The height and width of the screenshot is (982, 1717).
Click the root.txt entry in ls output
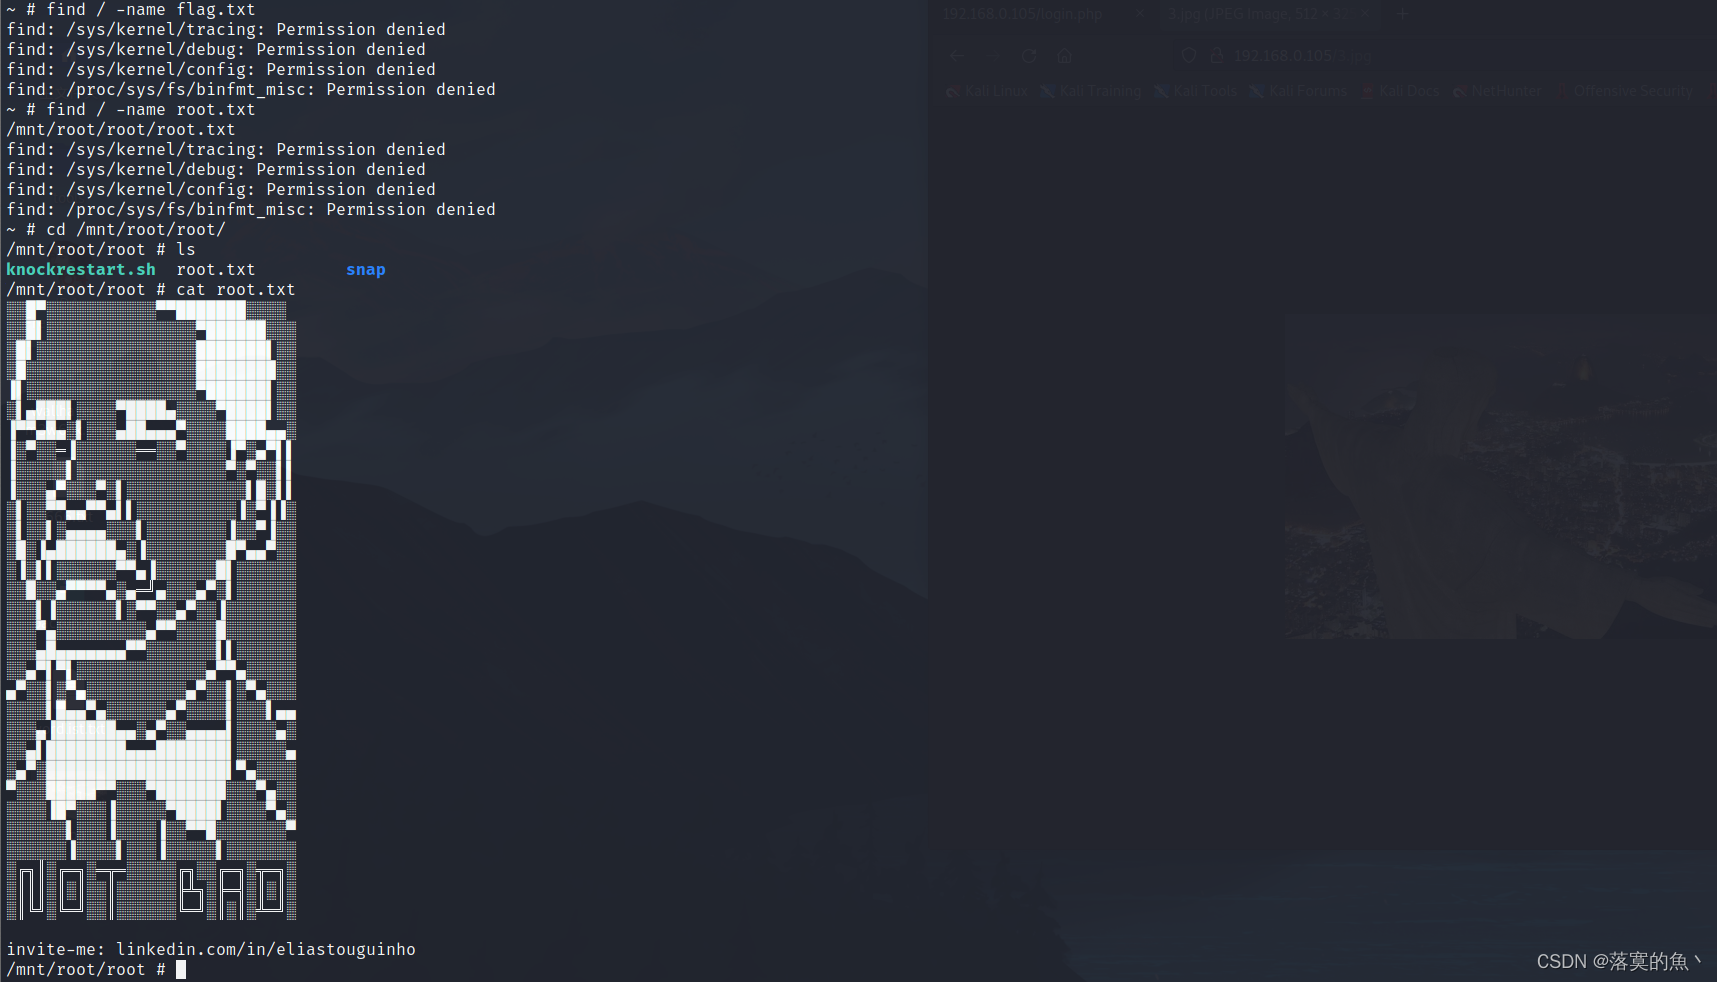click(216, 270)
